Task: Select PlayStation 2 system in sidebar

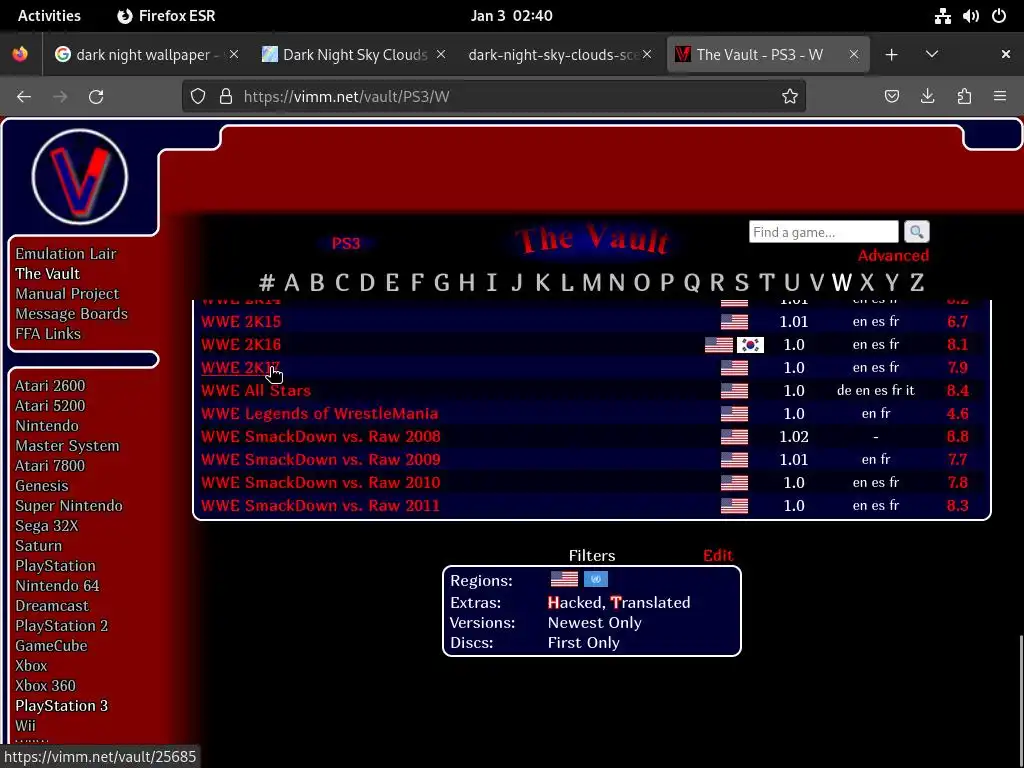Action: coord(61,626)
